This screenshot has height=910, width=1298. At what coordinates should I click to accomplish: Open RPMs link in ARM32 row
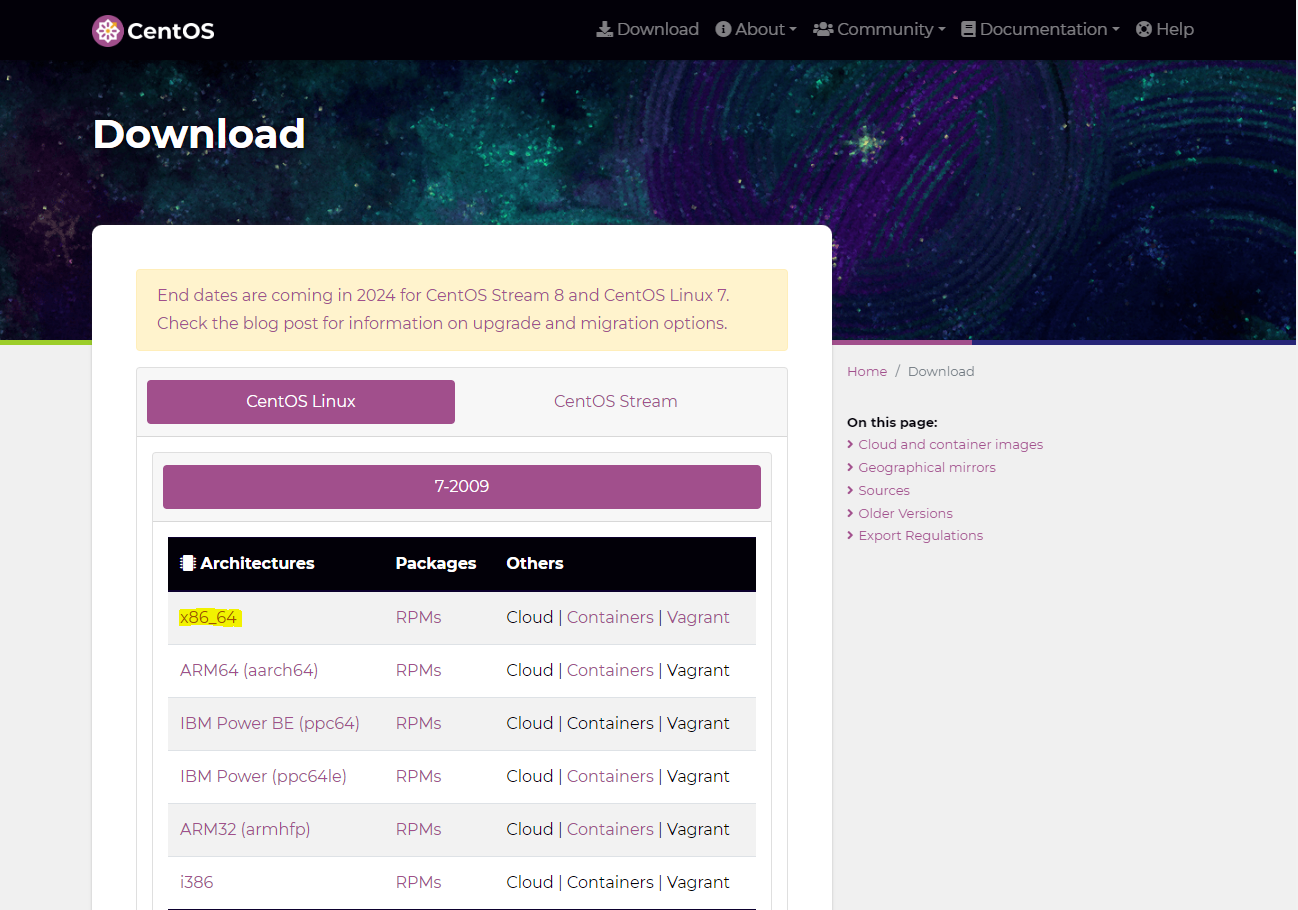(x=418, y=829)
